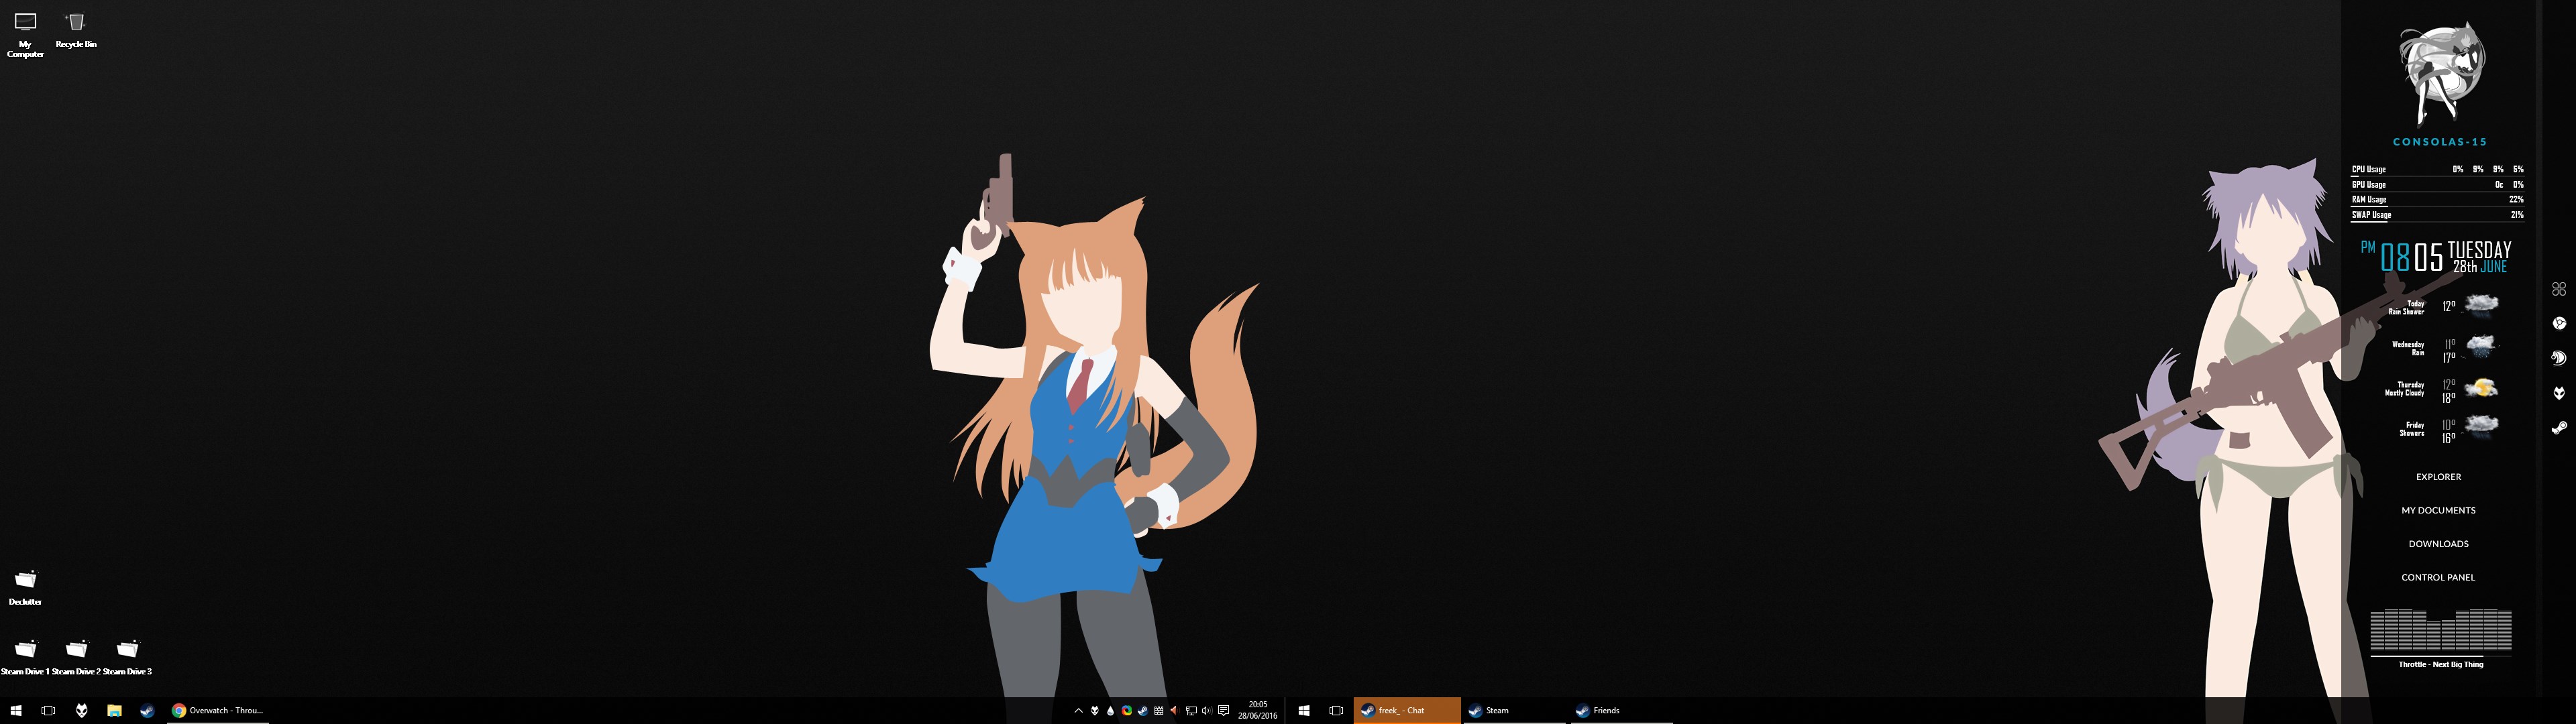Image resolution: width=2576 pixels, height=724 pixels.
Task: Click the CPU Usage readout
Action: click(x=2437, y=170)
